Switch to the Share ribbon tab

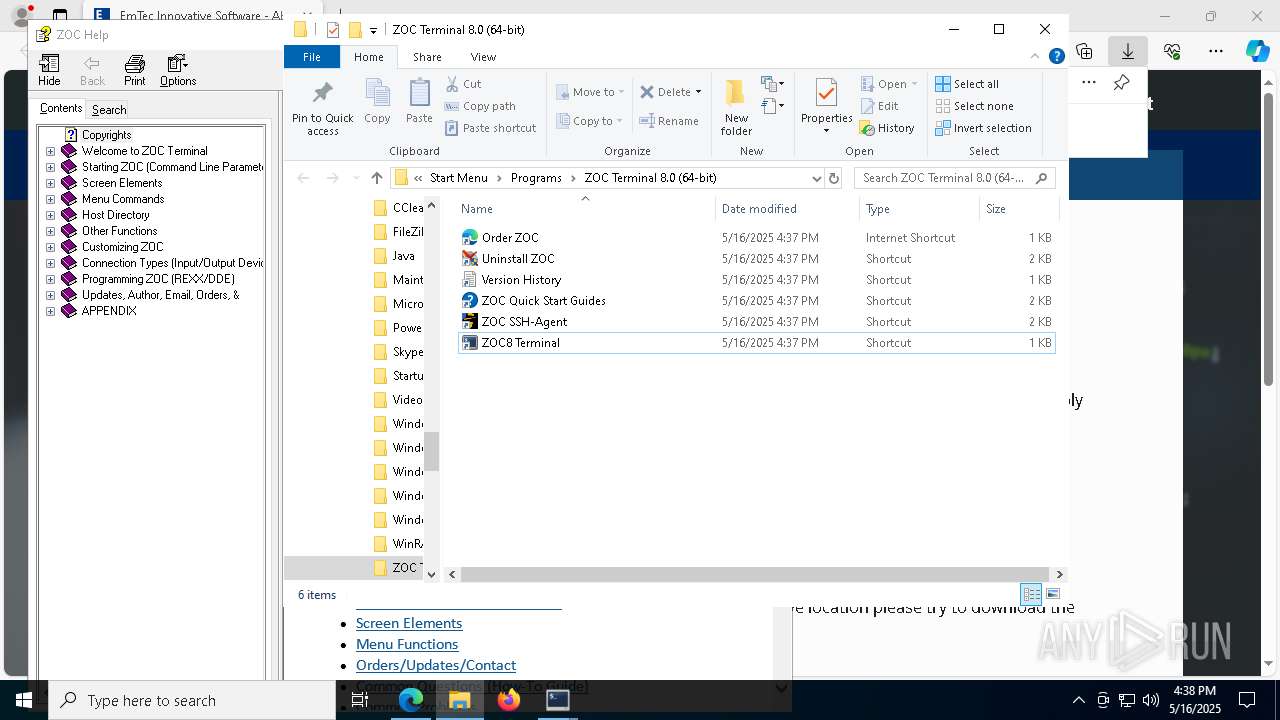pos(427,57)
